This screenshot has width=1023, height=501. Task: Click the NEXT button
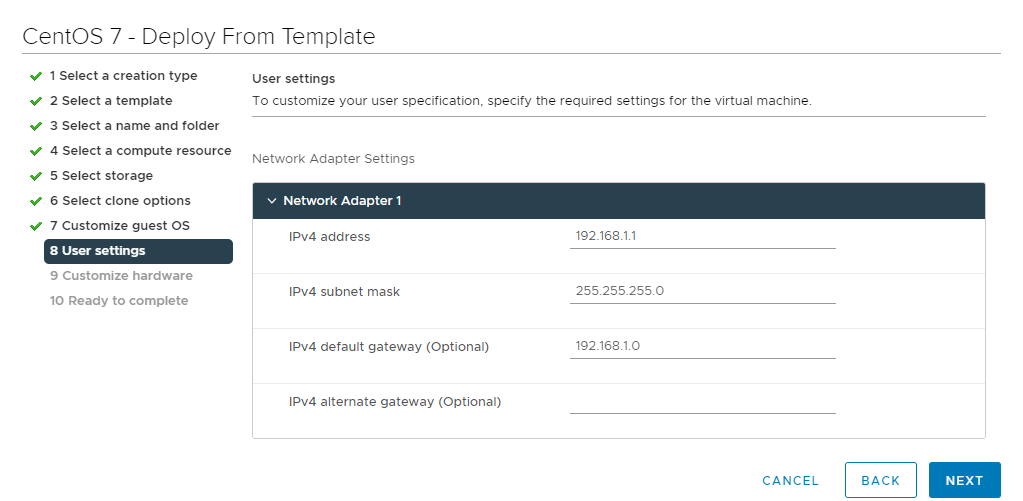pos(964,480)
